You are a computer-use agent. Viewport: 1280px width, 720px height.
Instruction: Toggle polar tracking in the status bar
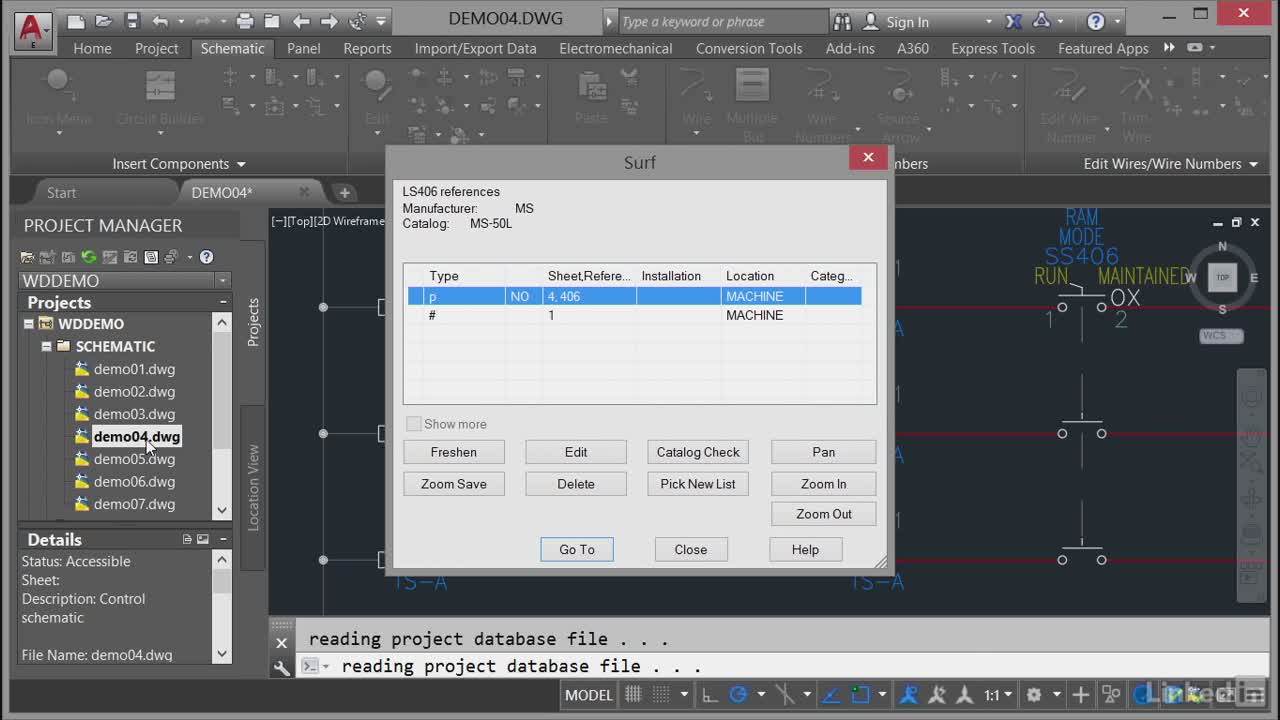click(x=739, y=695)
